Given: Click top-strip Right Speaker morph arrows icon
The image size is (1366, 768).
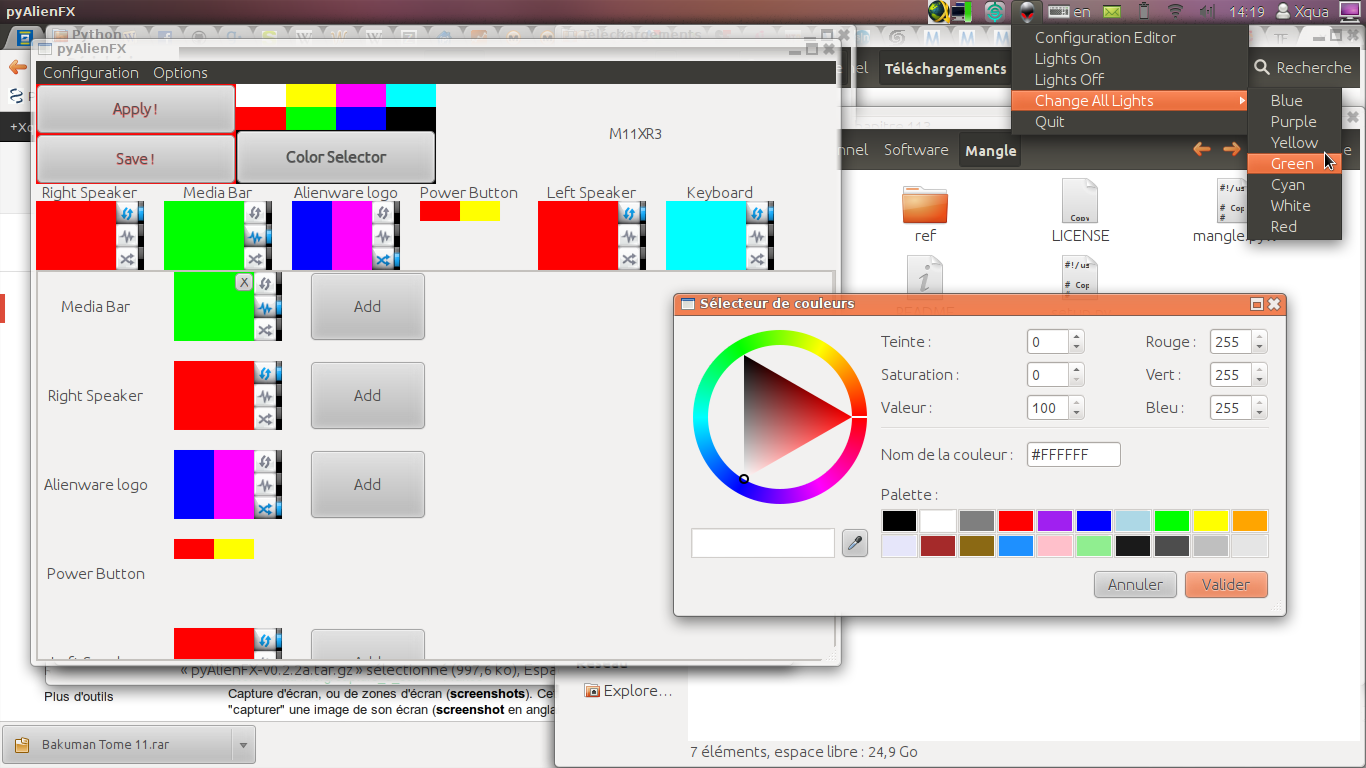Looking at the screenshot, I should coord(127,213).
